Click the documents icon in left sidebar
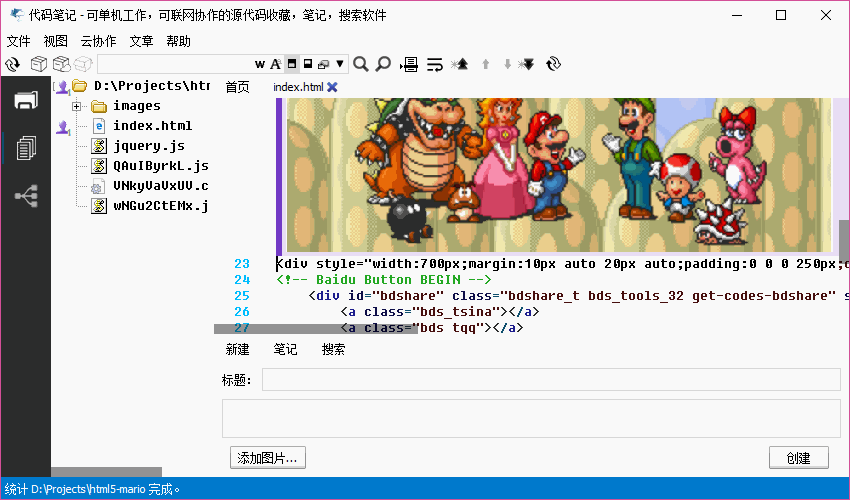Image resolution: width=850 pixels, height=500 pixels. click(x=26, y=148)
